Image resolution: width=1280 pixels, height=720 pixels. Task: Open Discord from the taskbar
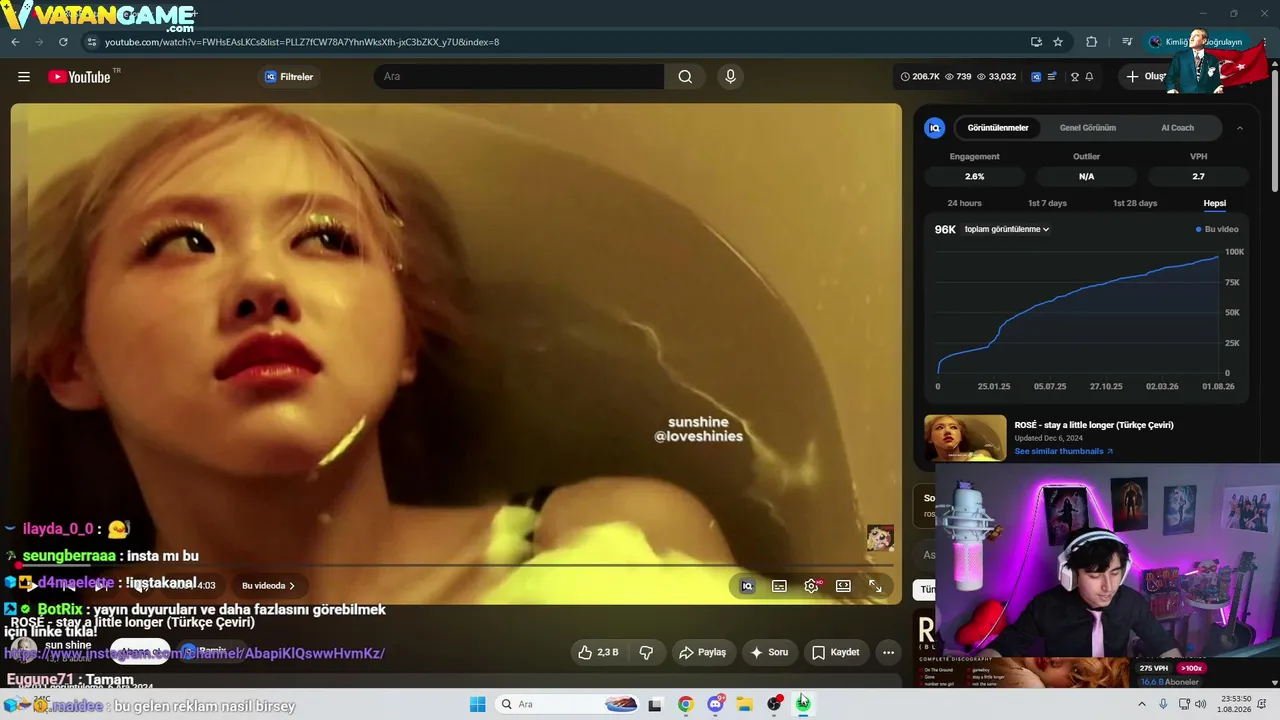pyautogui.click(x=715, y=704)
